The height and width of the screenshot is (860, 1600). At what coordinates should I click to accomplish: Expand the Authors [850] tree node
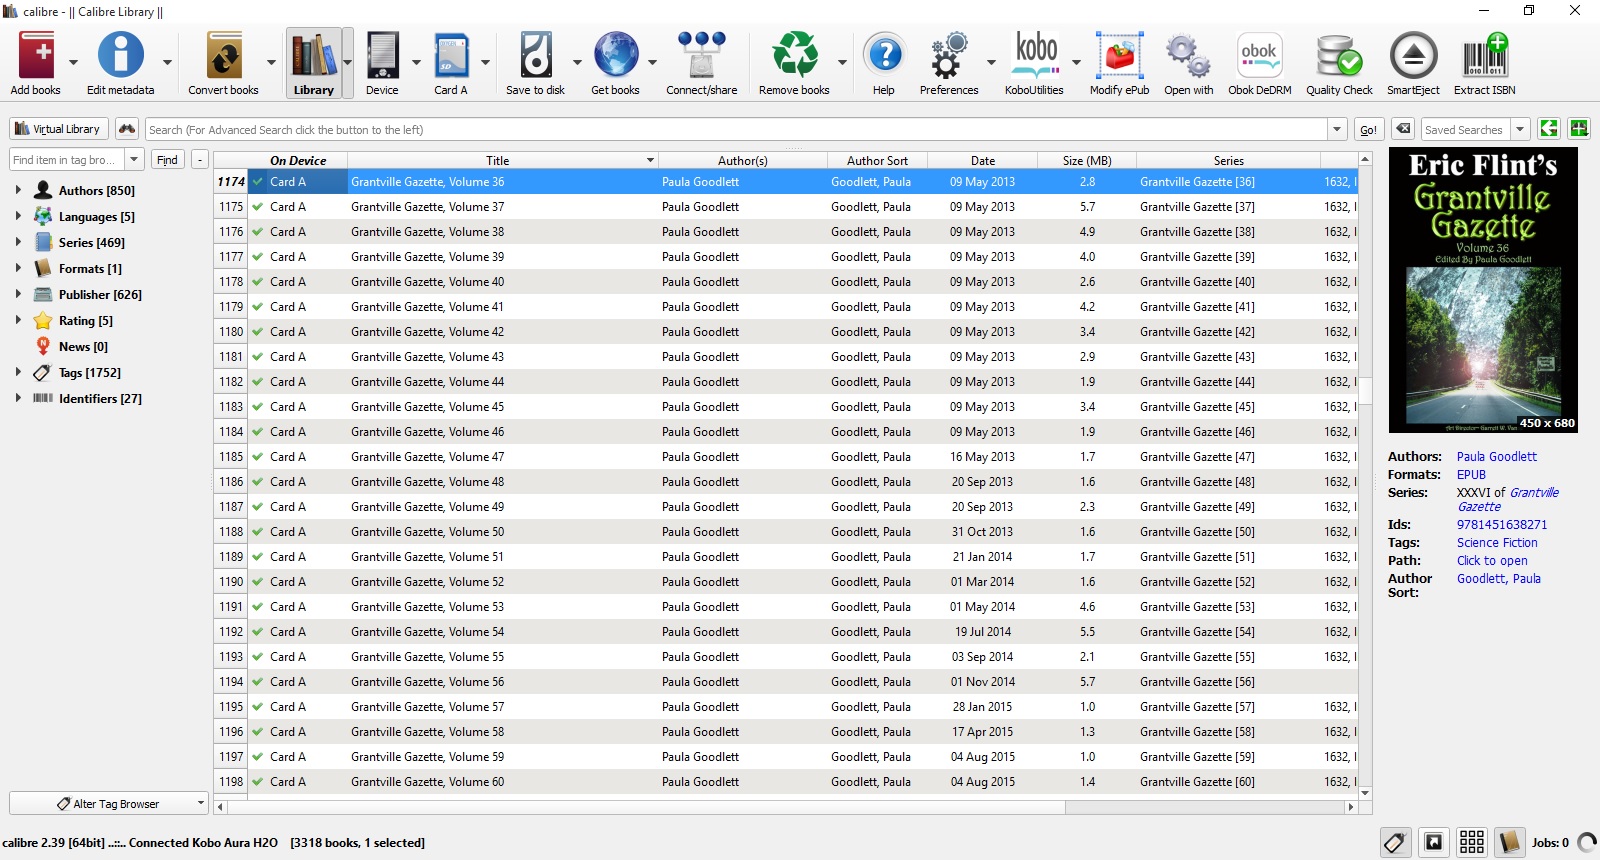(x=18, y=190)
